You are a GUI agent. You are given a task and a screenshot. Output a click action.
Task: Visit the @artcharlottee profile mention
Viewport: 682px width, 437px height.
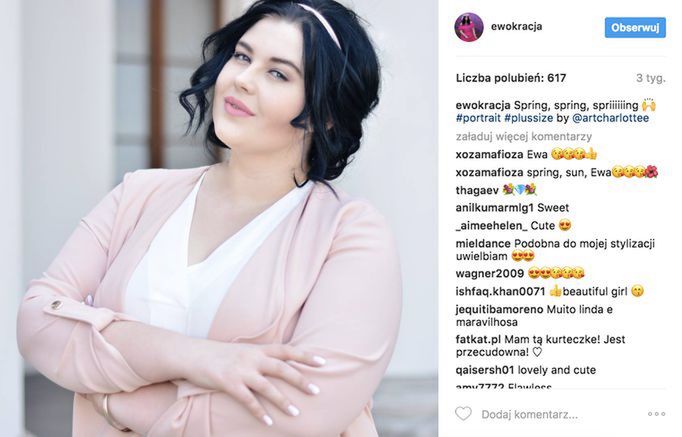611,118
